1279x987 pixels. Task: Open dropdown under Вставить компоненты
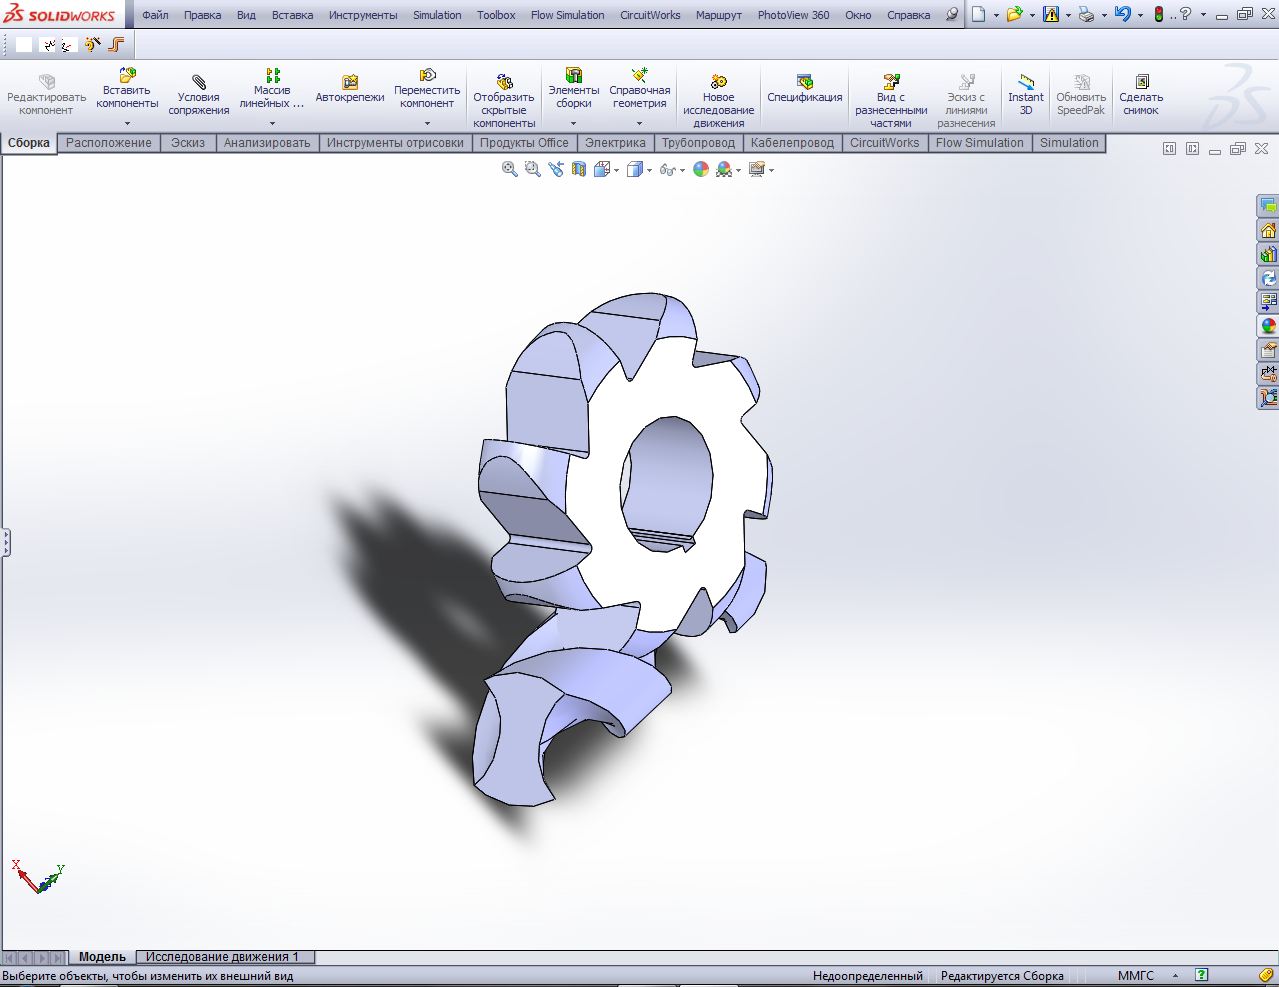click(x=127, y=124)
